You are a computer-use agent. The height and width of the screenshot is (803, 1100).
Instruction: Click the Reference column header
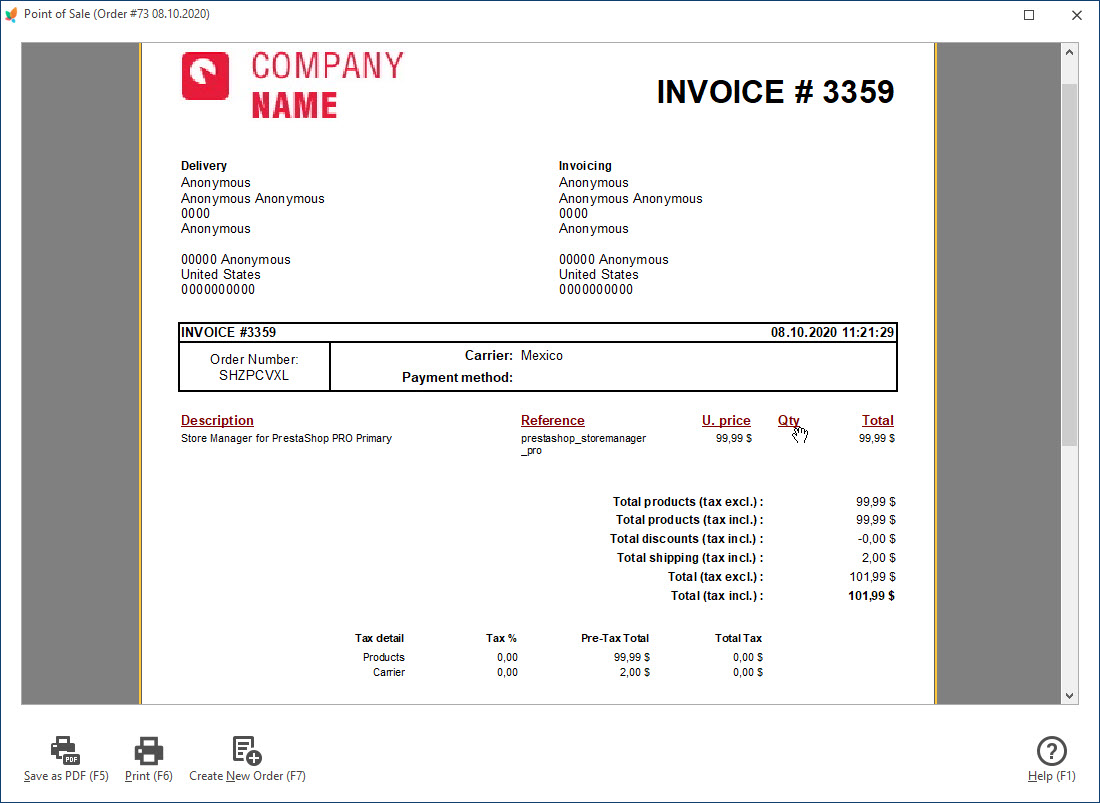pyautogui.click(x=553, y=420)
